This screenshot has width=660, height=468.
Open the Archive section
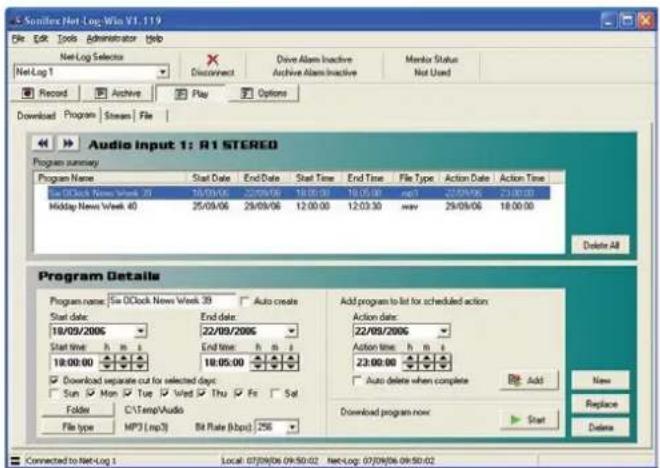[117, 93]
